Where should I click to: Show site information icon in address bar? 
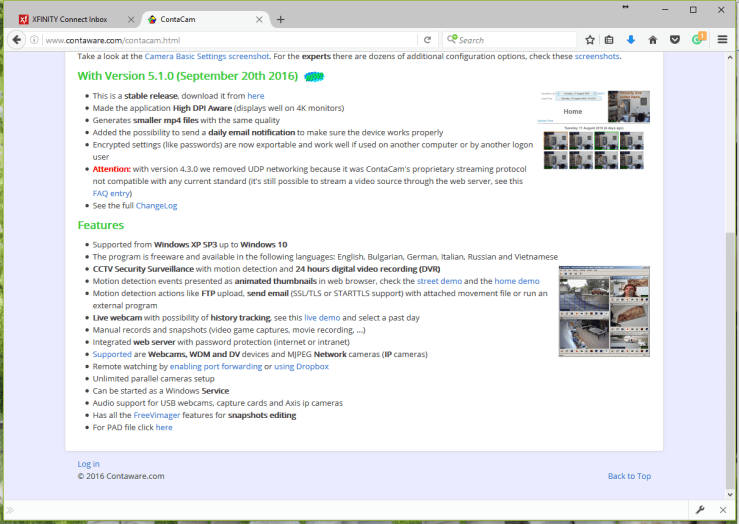coord(36,40)
